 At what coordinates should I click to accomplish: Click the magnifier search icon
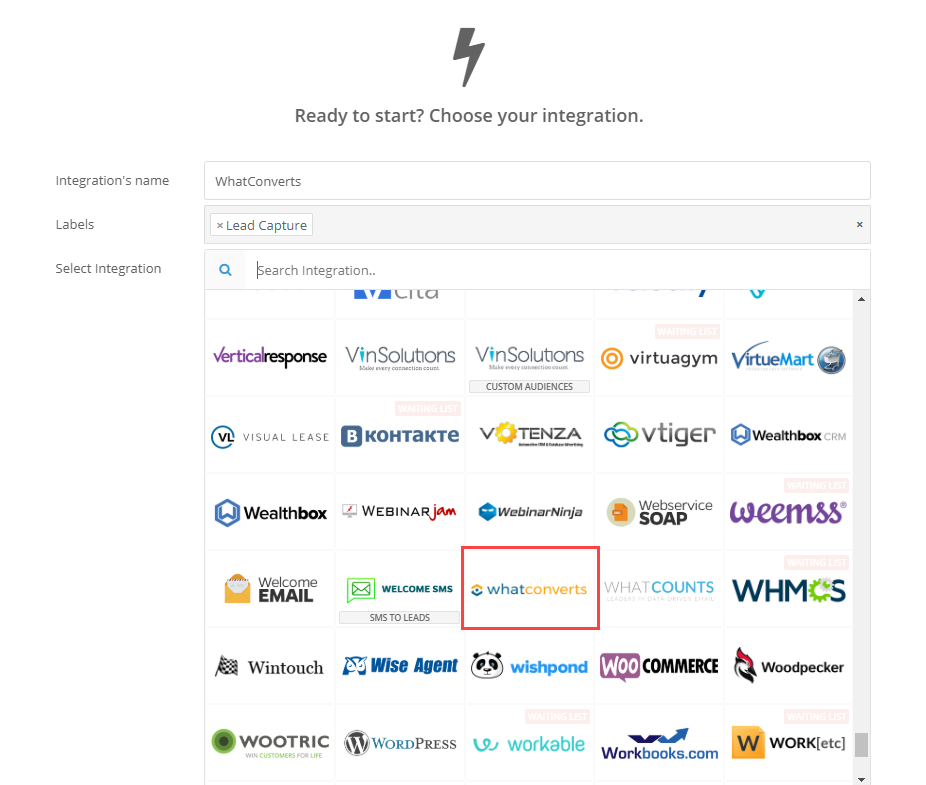point(225,270)
